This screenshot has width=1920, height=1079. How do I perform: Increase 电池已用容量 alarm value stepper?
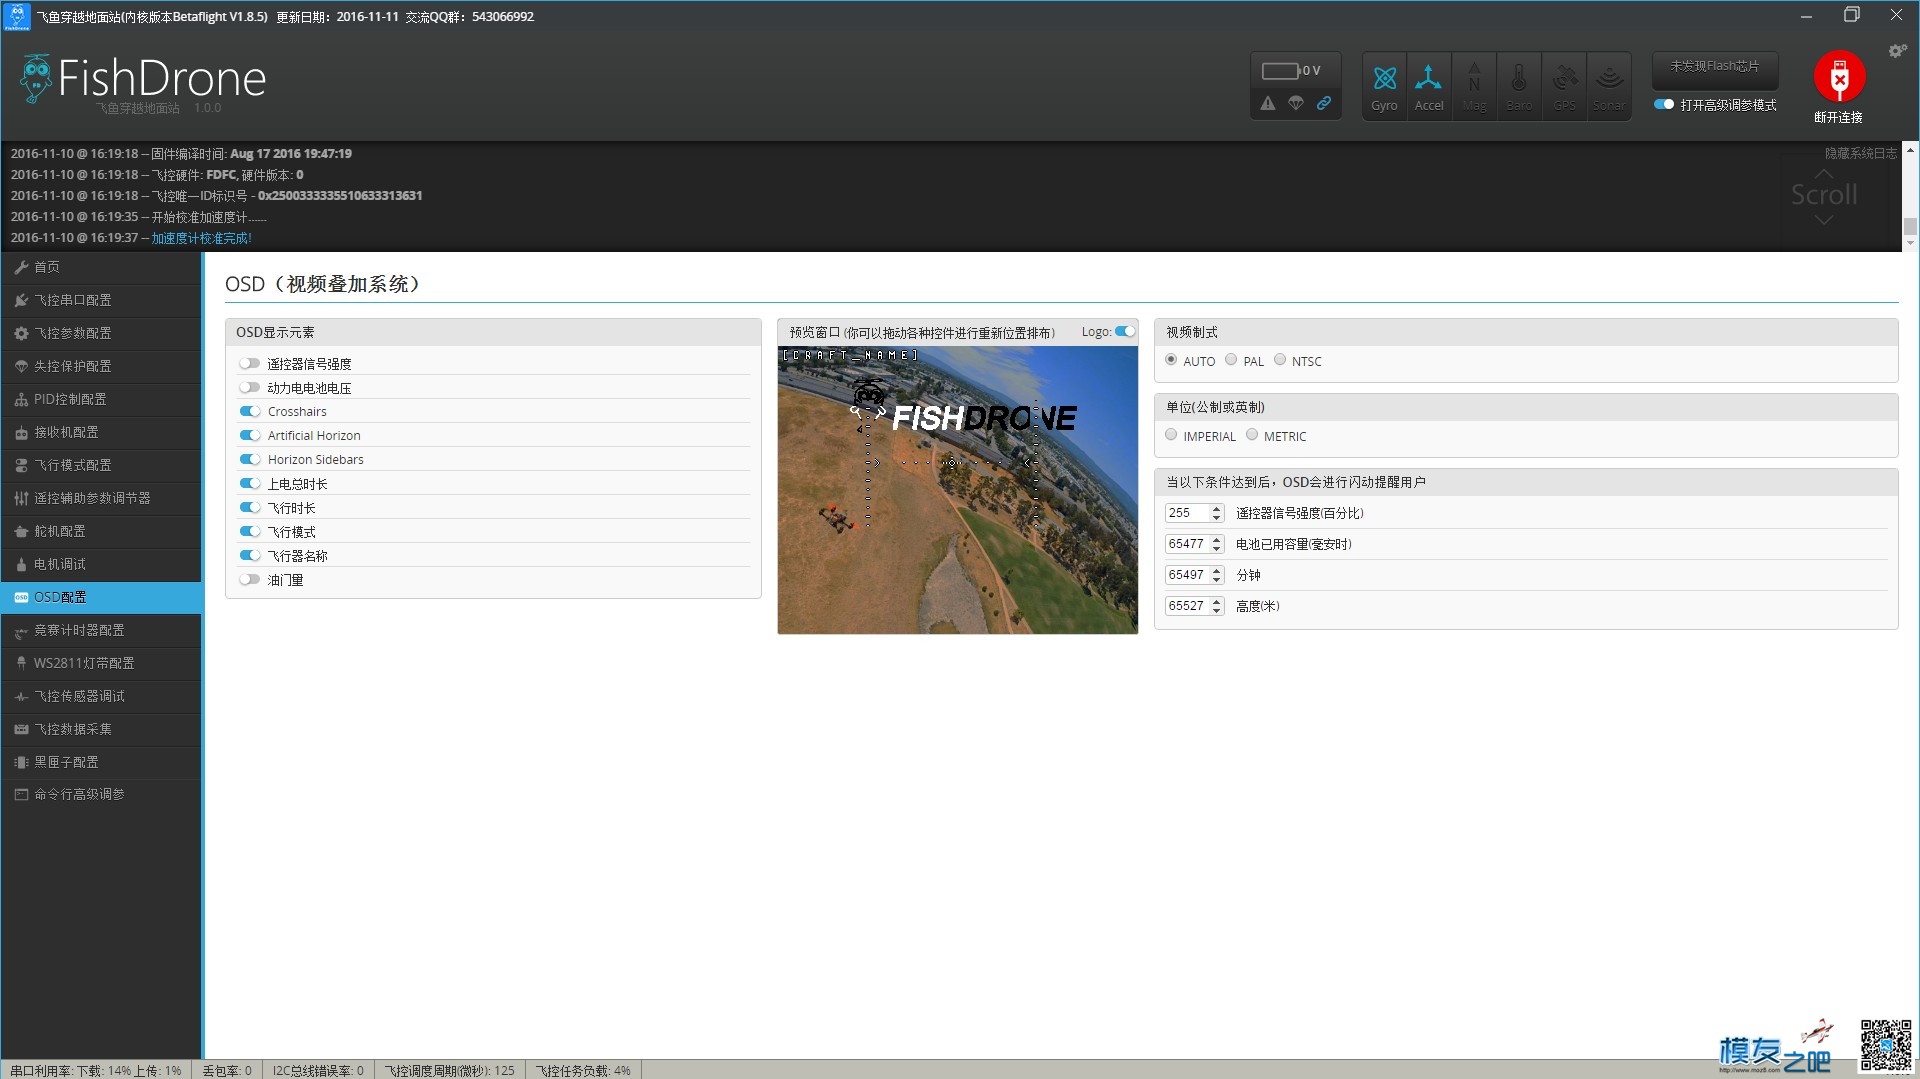coord(1217,539)
